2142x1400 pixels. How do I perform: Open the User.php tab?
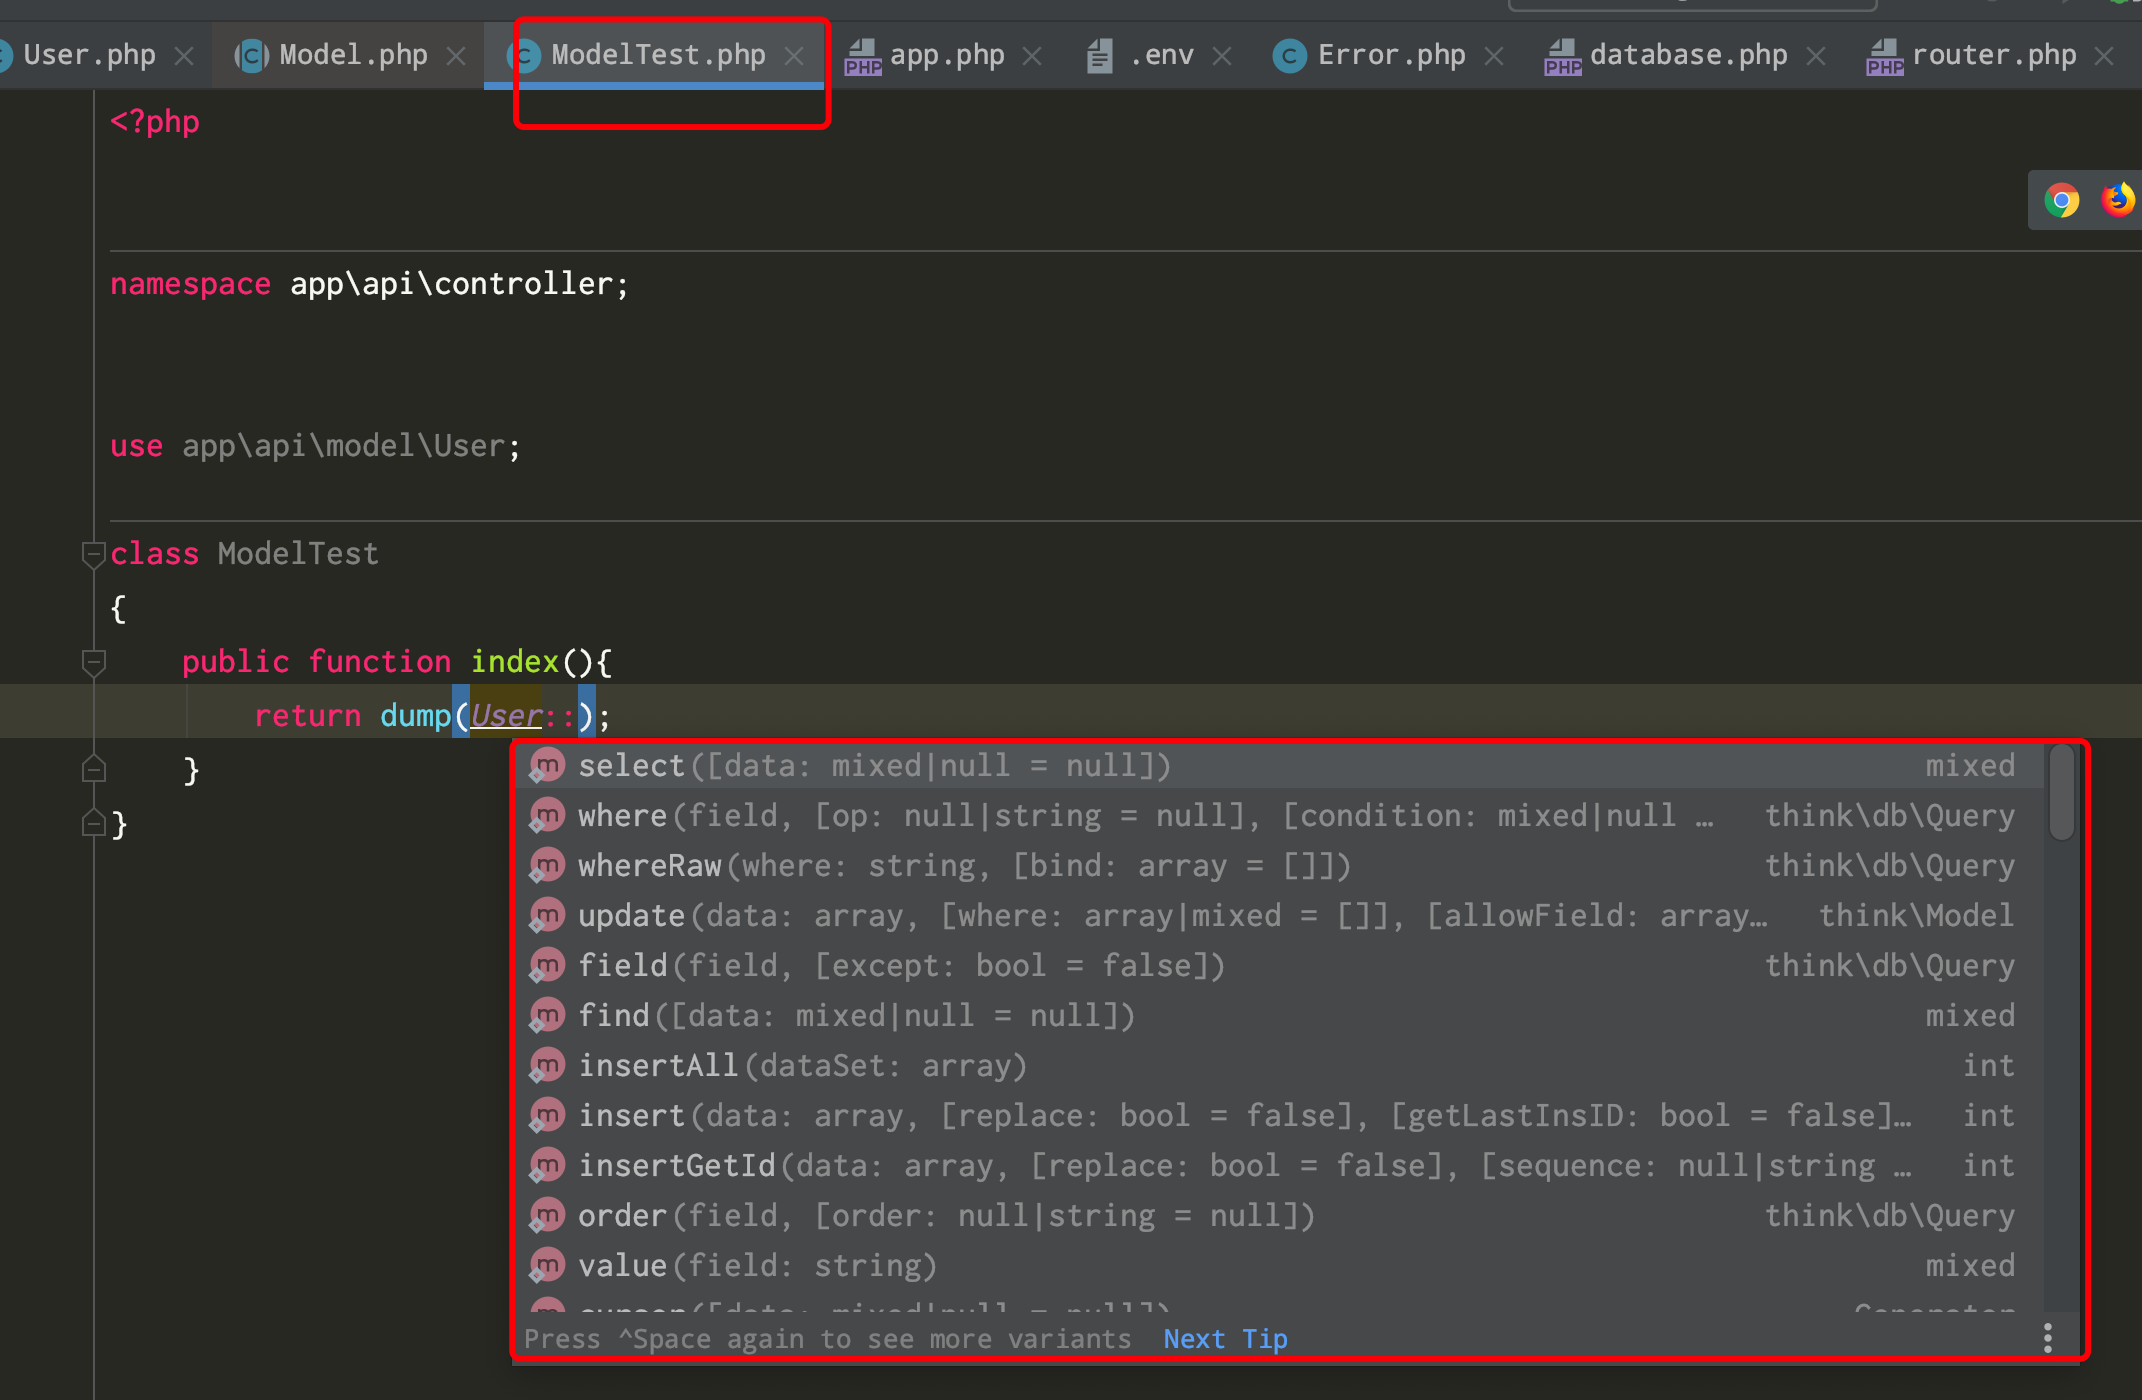coord(88,56)
